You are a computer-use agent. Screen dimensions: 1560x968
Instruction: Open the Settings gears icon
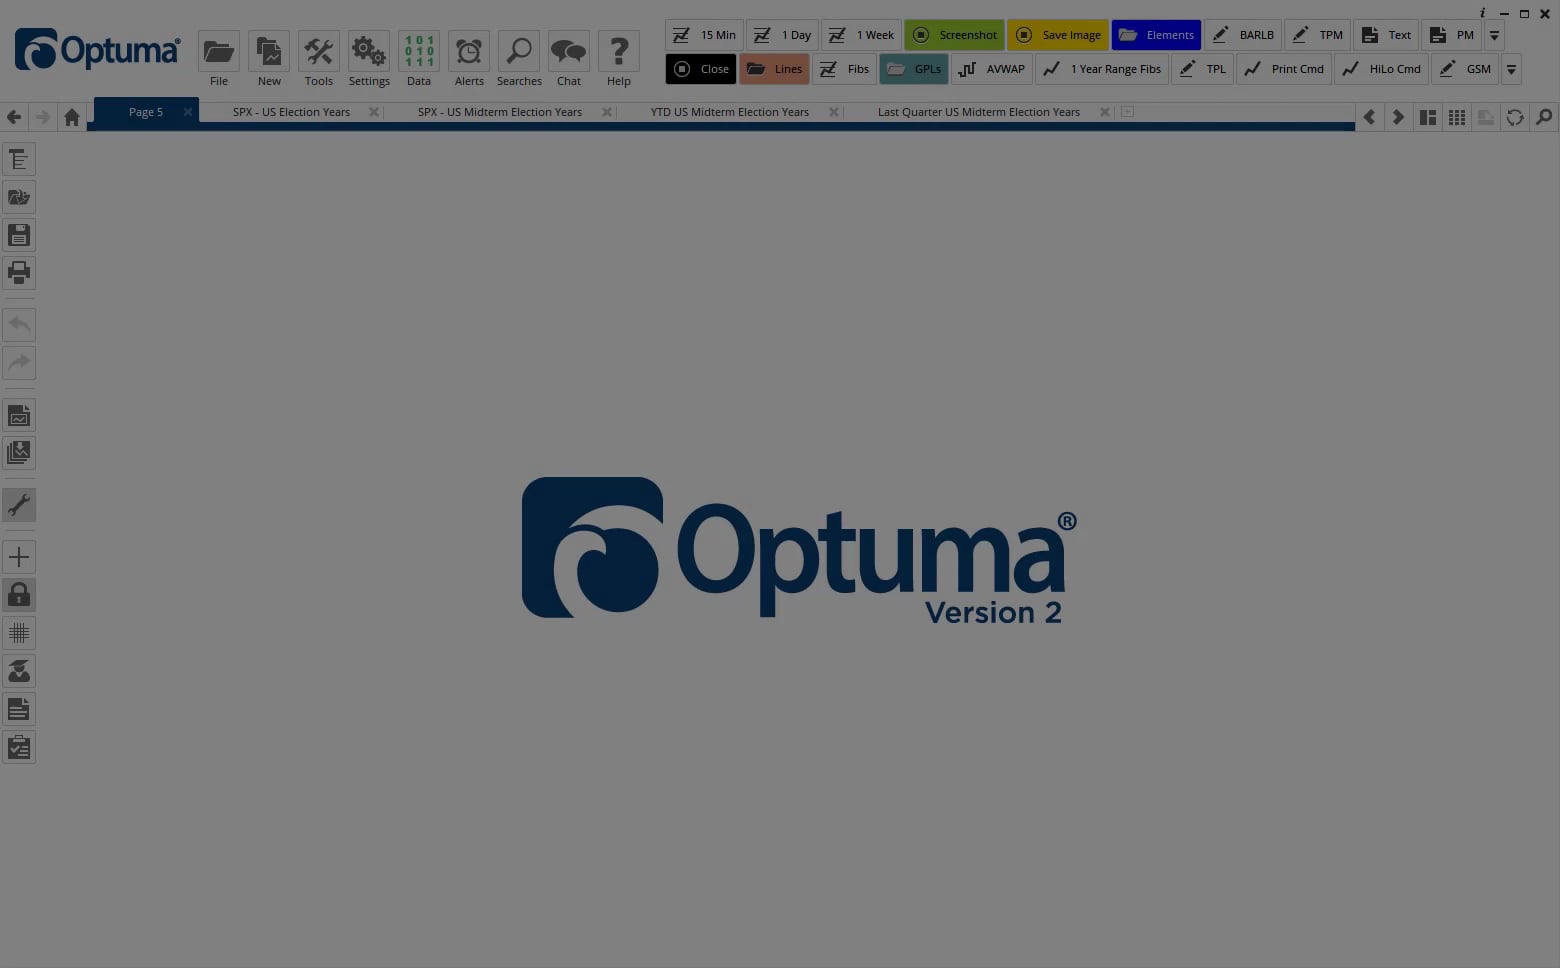[369, 51]
